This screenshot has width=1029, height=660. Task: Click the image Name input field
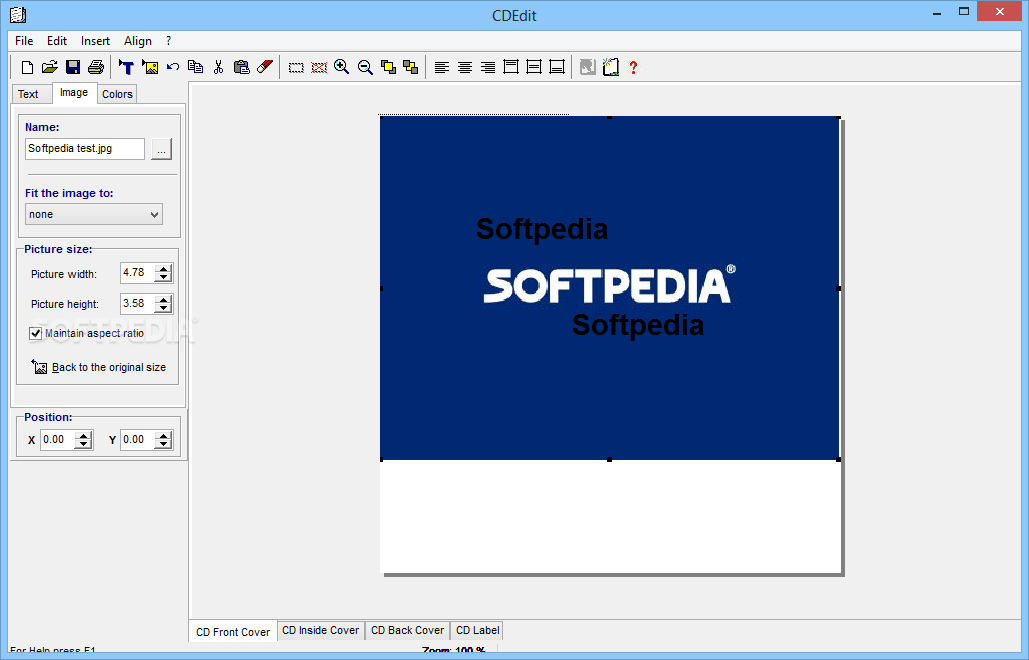[85, 148]
